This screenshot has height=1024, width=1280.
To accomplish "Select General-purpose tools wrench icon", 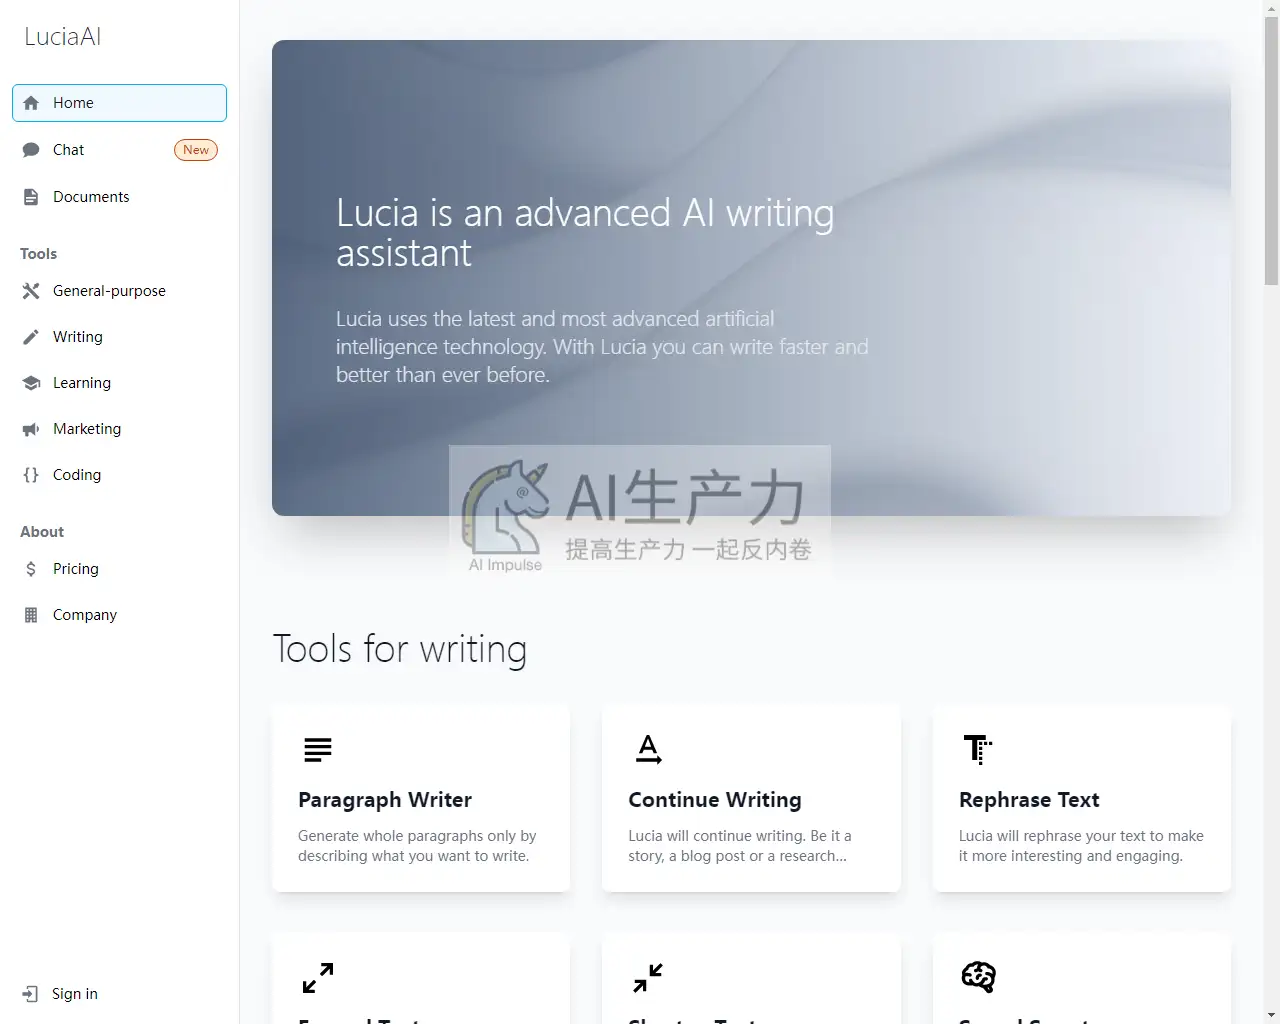I will (x=31, y=291).
